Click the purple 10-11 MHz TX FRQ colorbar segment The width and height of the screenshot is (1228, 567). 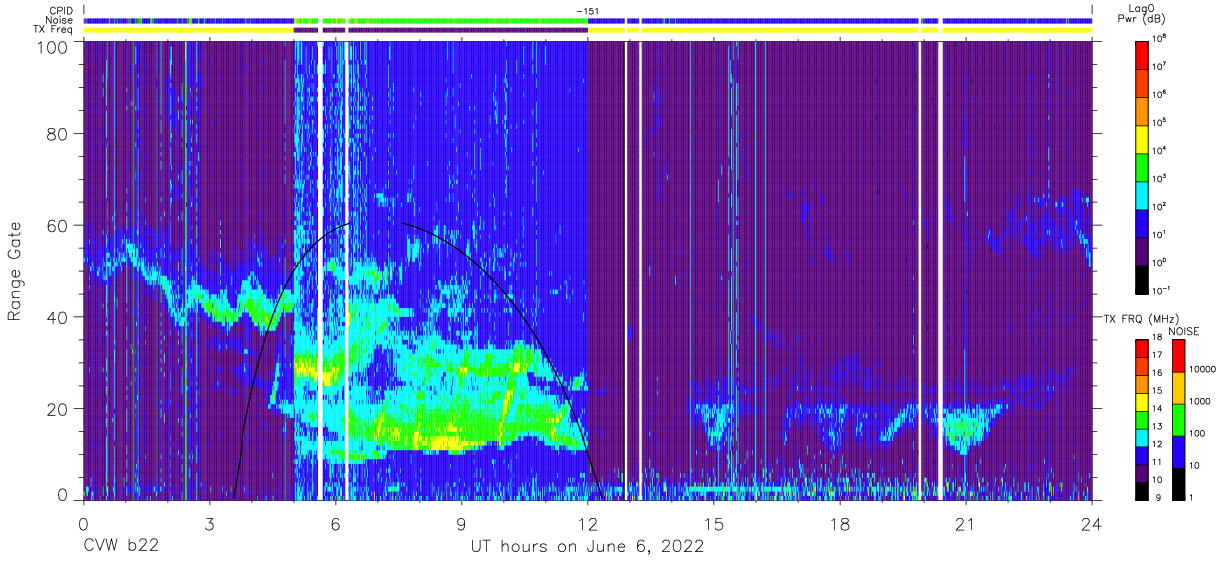(1143, 472)
